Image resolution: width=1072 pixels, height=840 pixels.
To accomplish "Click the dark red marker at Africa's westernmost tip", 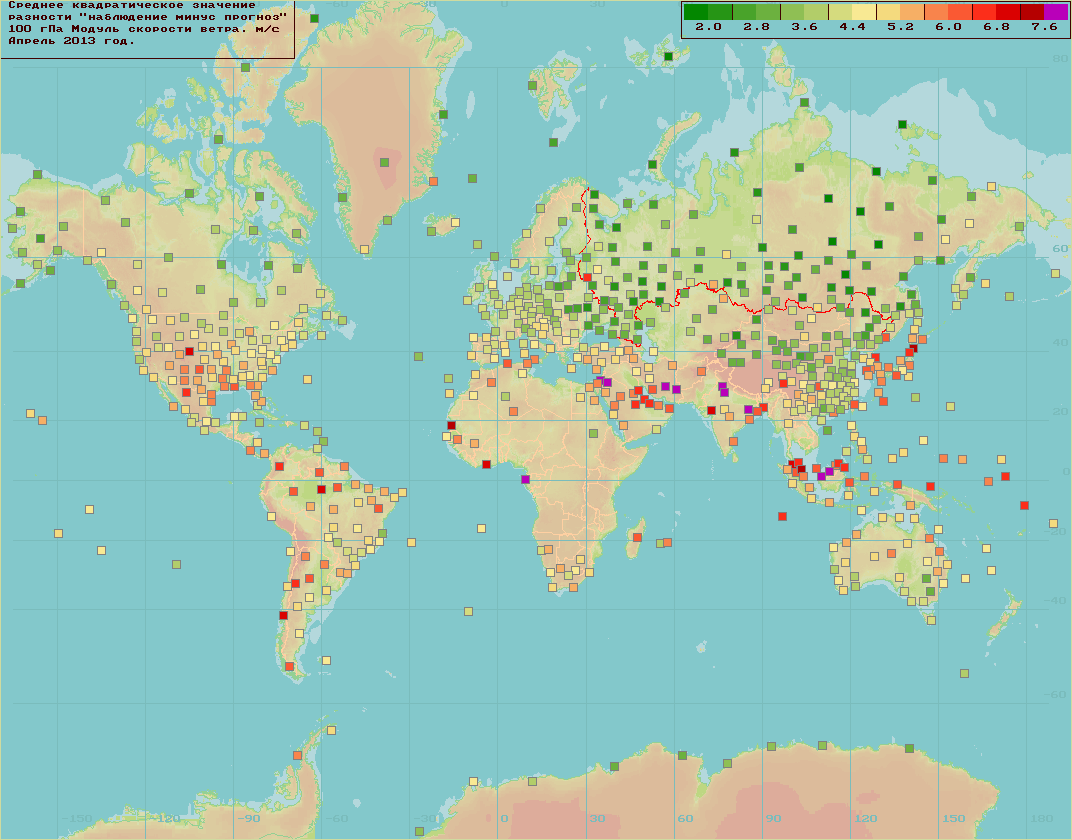I will coord(451,425).
